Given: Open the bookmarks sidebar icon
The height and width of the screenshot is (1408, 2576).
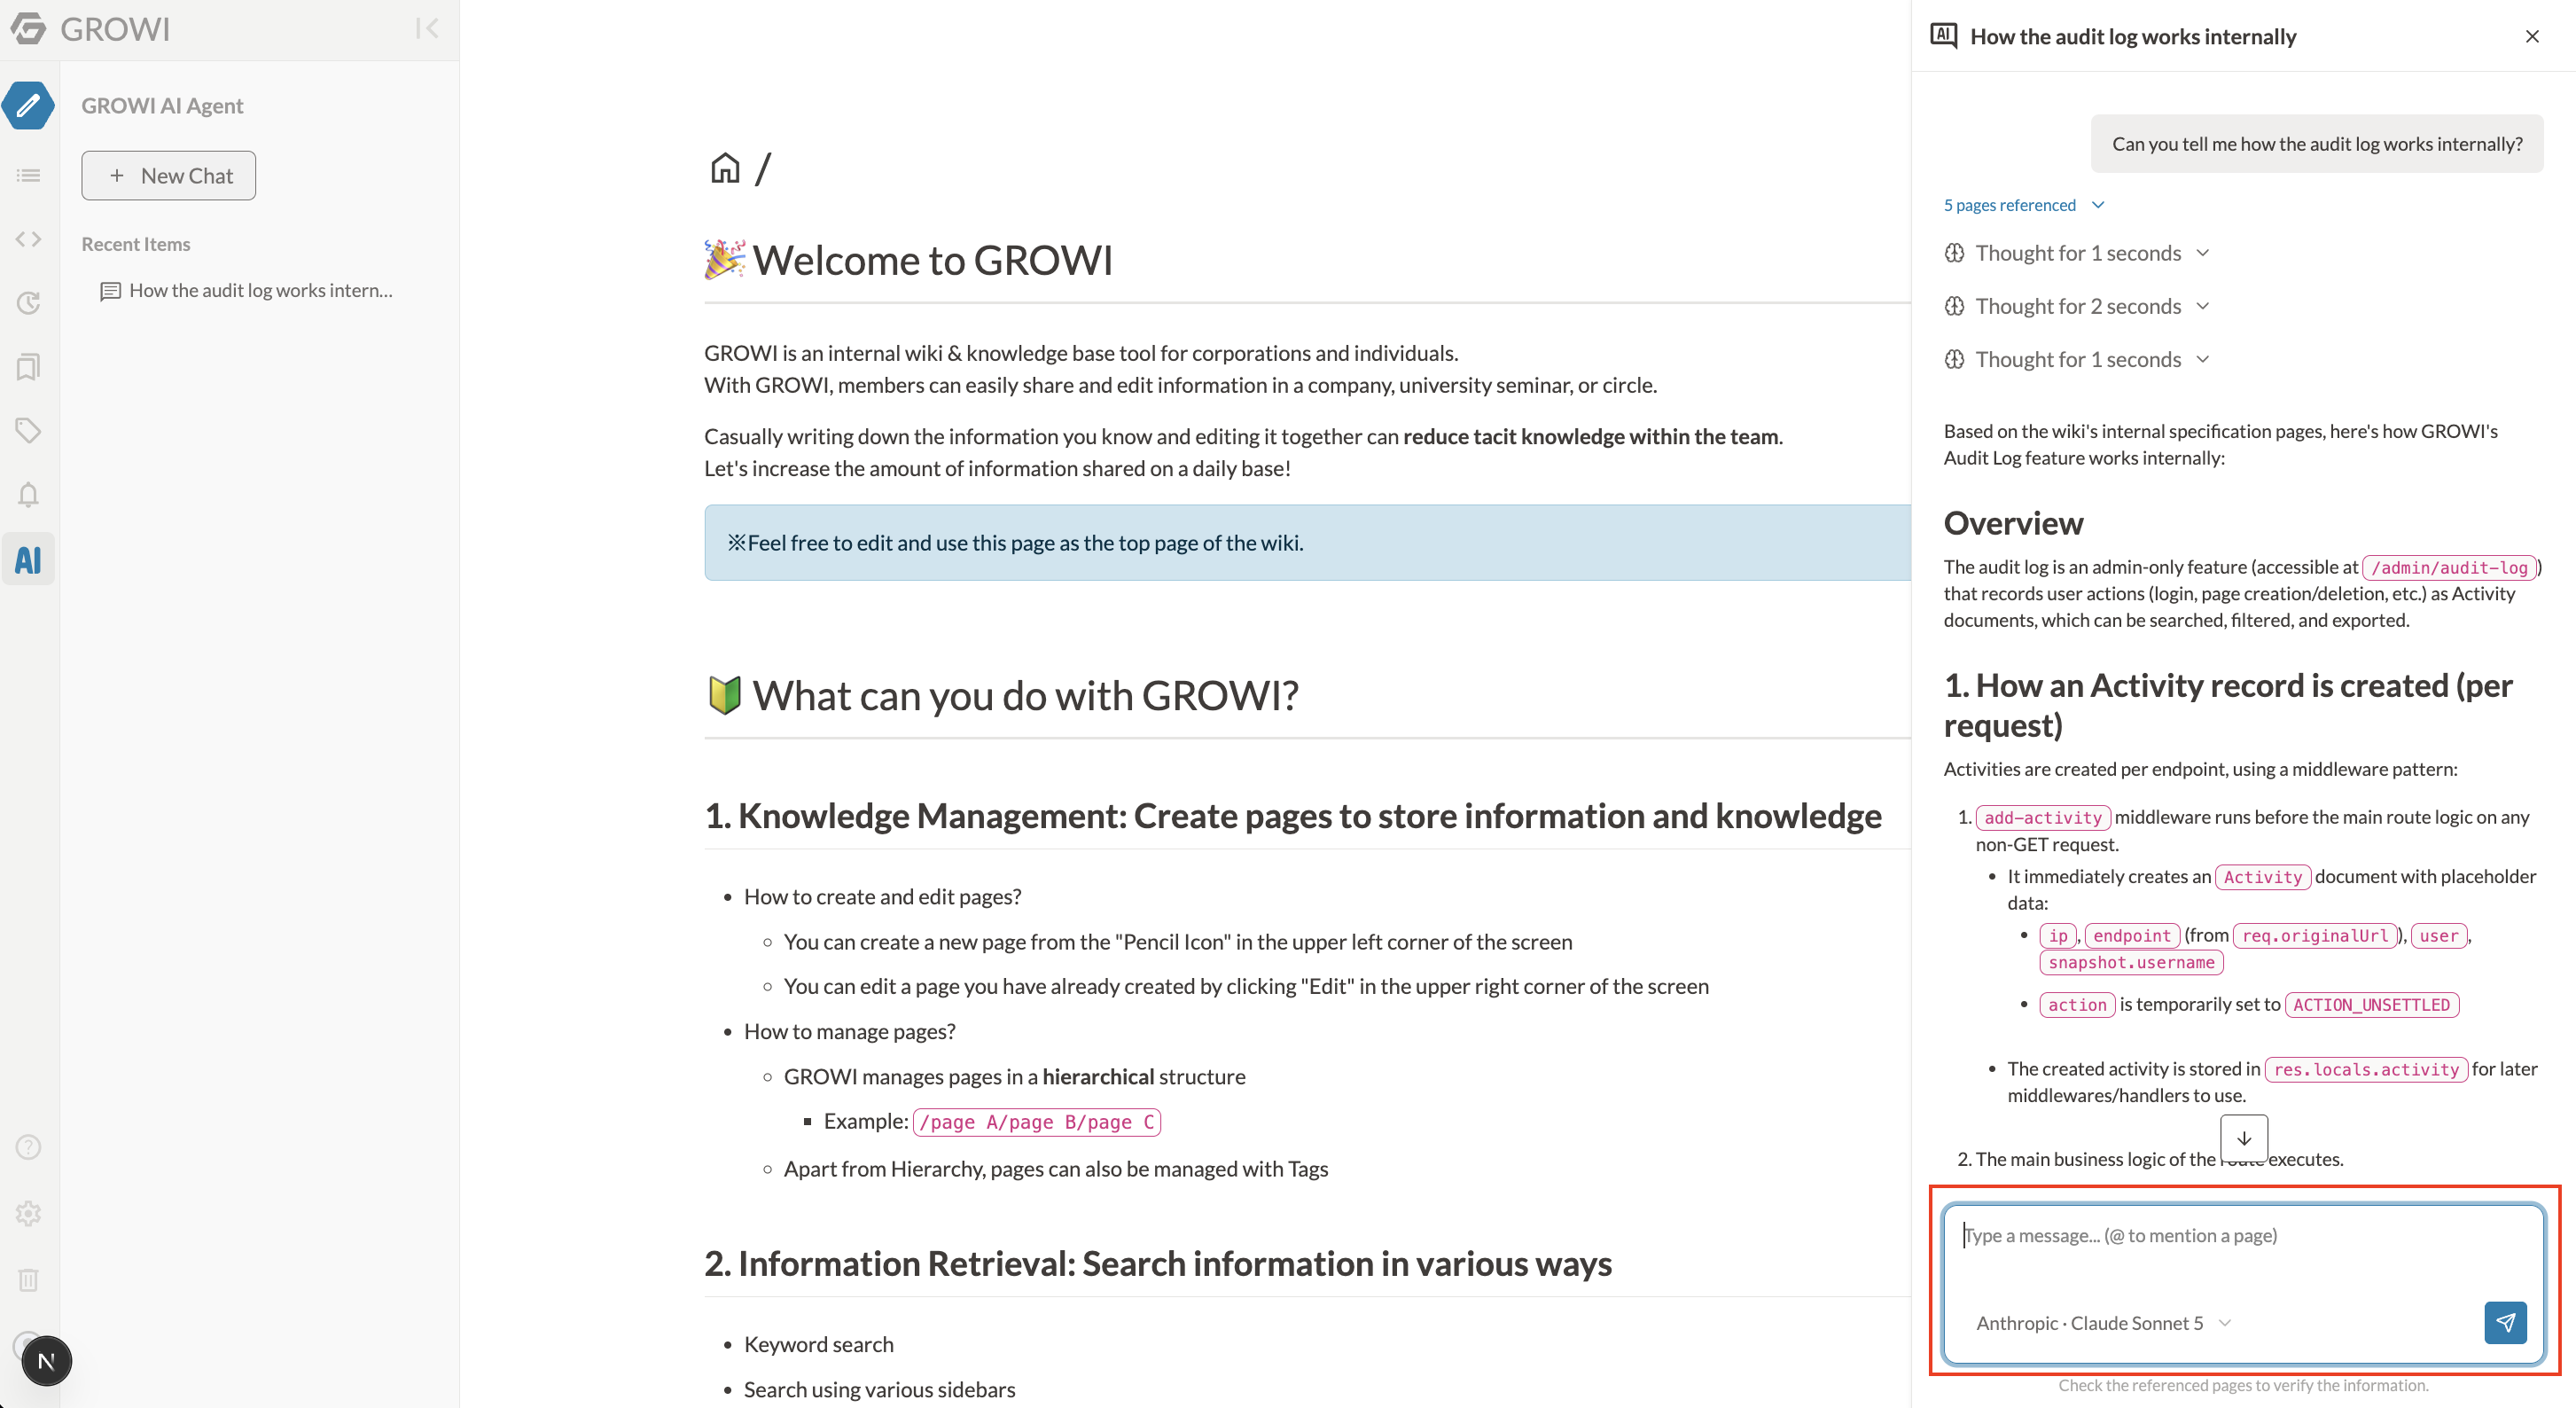Looking at the screenshot, I should pyautogui.click(x=28, y=367).
